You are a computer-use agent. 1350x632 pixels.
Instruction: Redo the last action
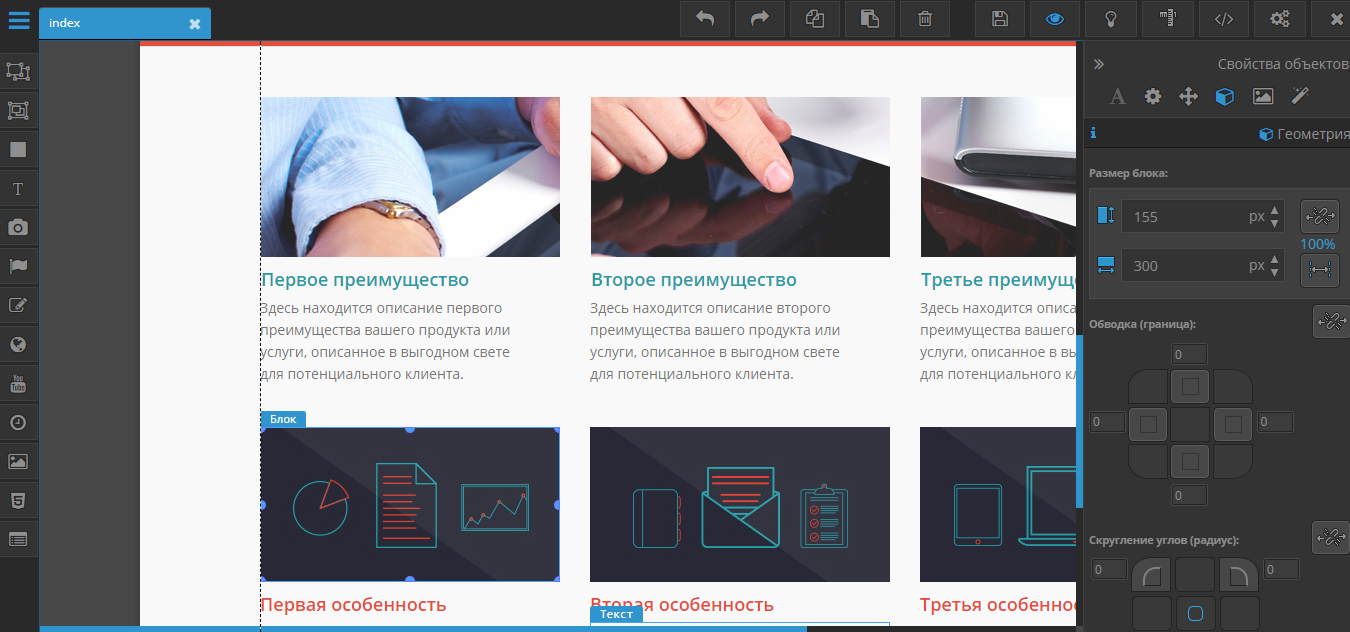click(760, 19)
